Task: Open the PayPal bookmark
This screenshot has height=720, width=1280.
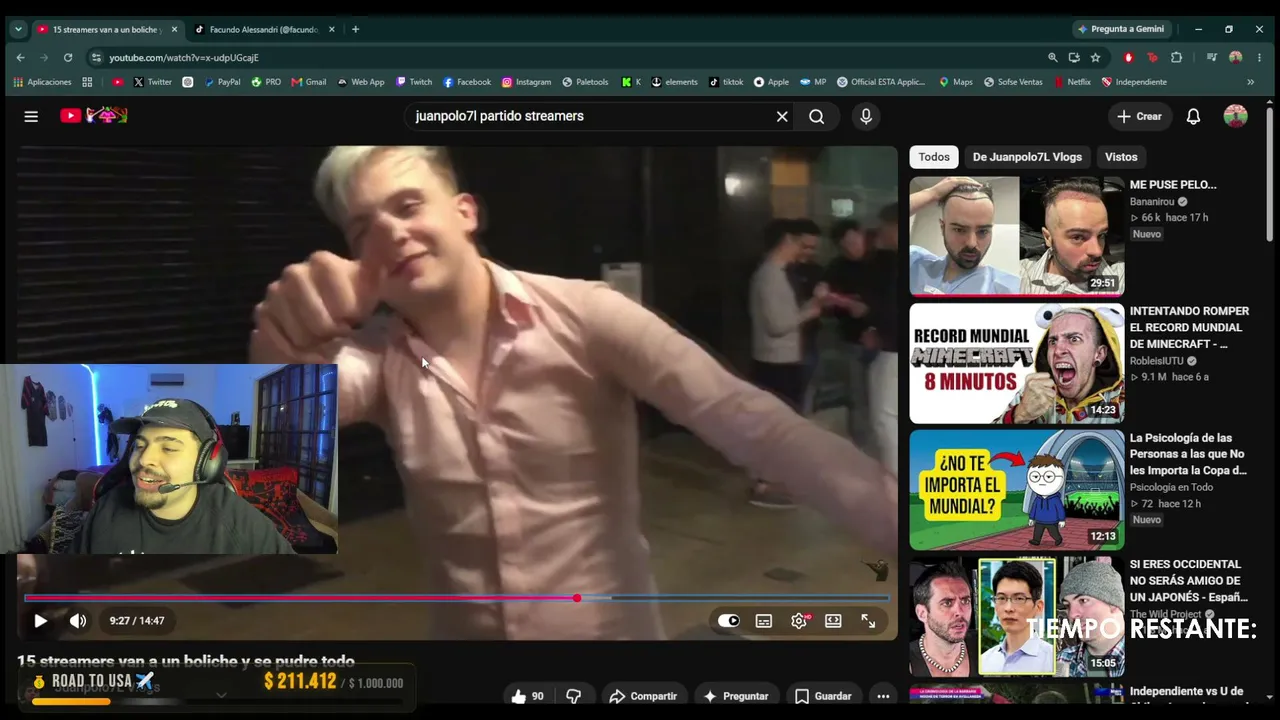Action: tap(222, 82)
